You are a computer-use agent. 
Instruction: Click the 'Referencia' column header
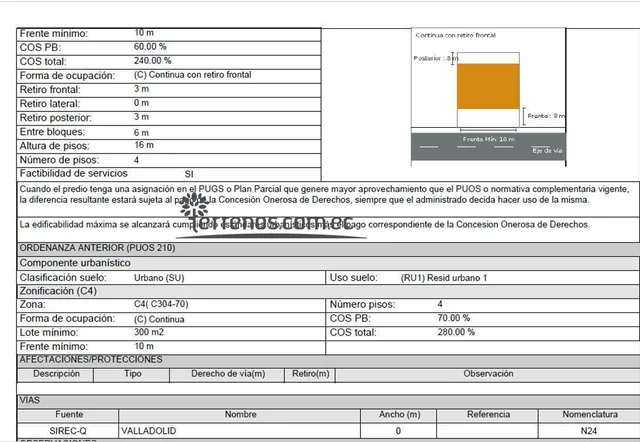coord(488,415)
